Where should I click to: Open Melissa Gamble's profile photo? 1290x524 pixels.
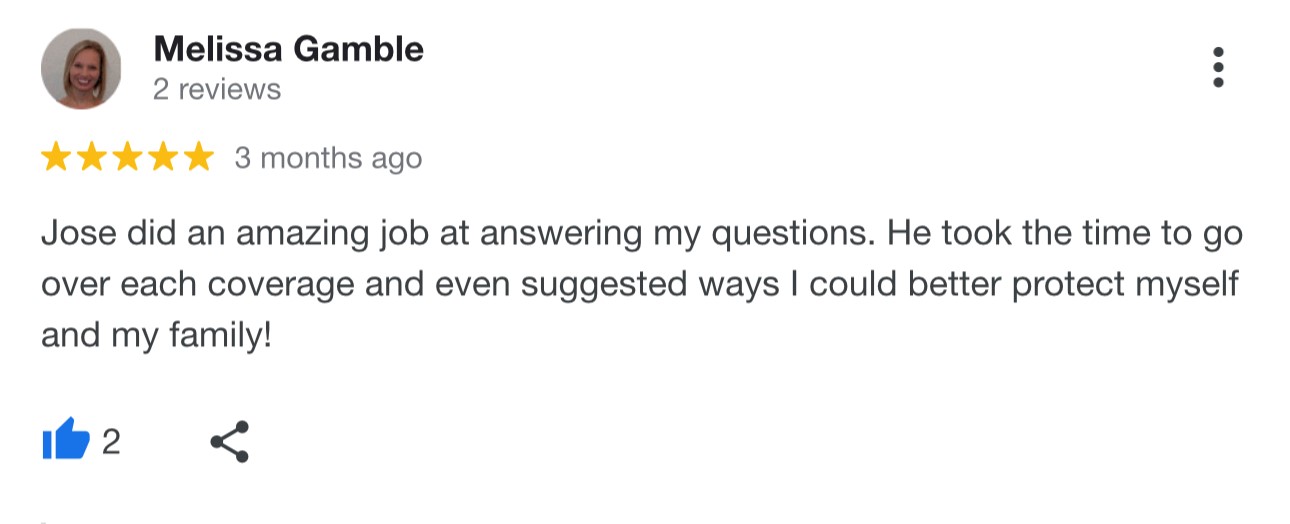[x=81, y=68]
